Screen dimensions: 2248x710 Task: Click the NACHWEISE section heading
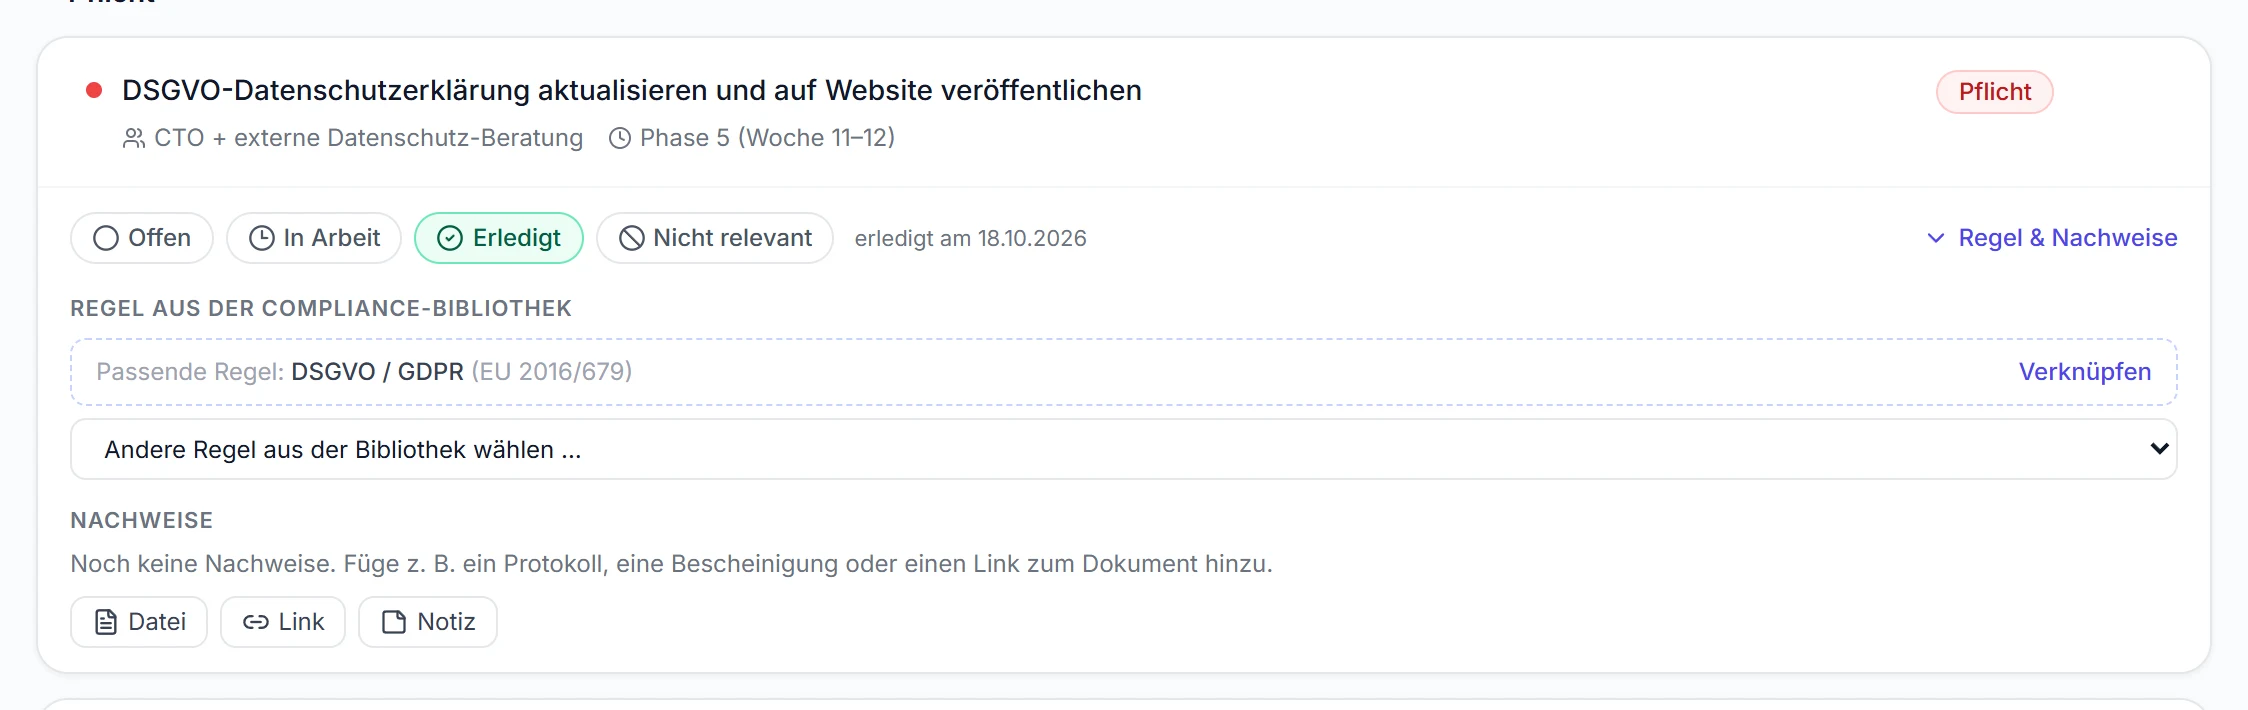142,520
